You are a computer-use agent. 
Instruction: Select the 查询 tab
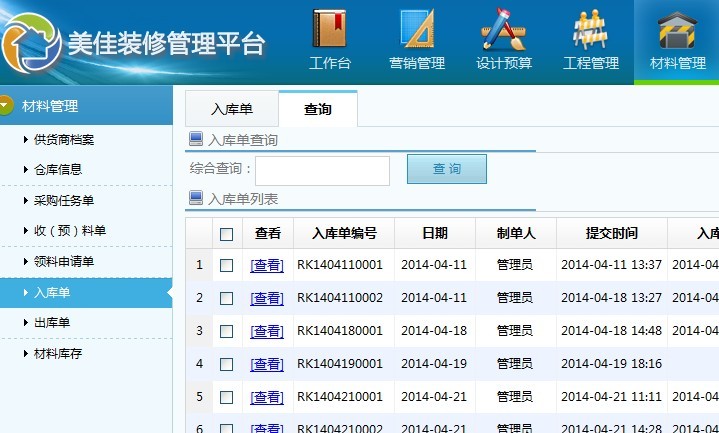point(317,109)
